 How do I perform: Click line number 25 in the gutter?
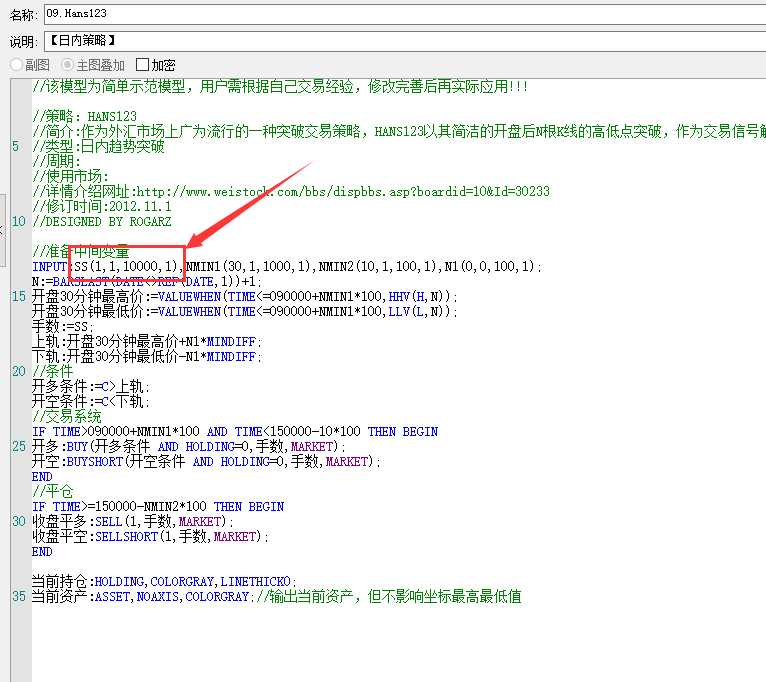coord(18,446)
